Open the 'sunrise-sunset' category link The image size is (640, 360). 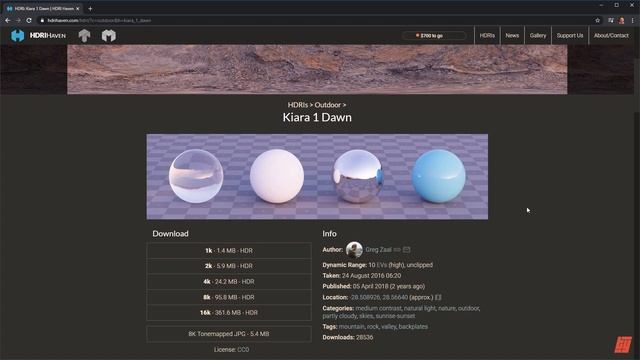(x=395, y=316)
